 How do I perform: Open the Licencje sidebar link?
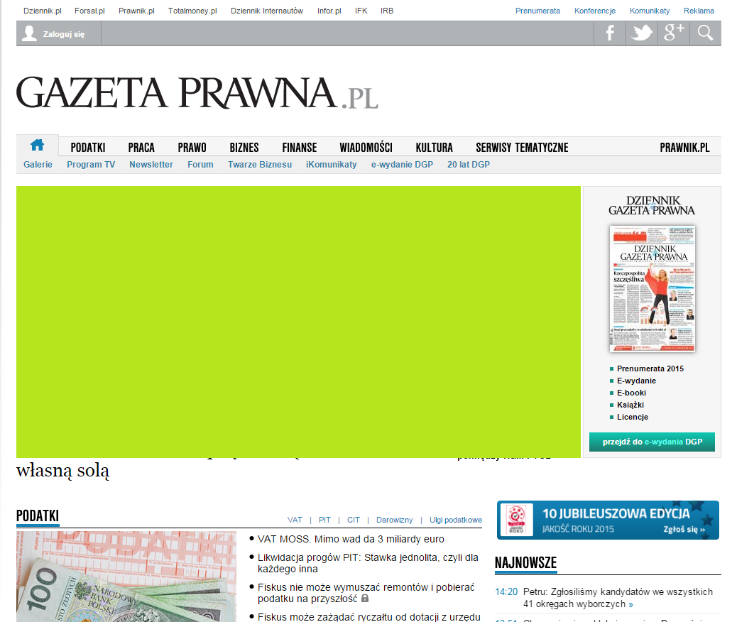pyautogui.click(x=633, y=417)
